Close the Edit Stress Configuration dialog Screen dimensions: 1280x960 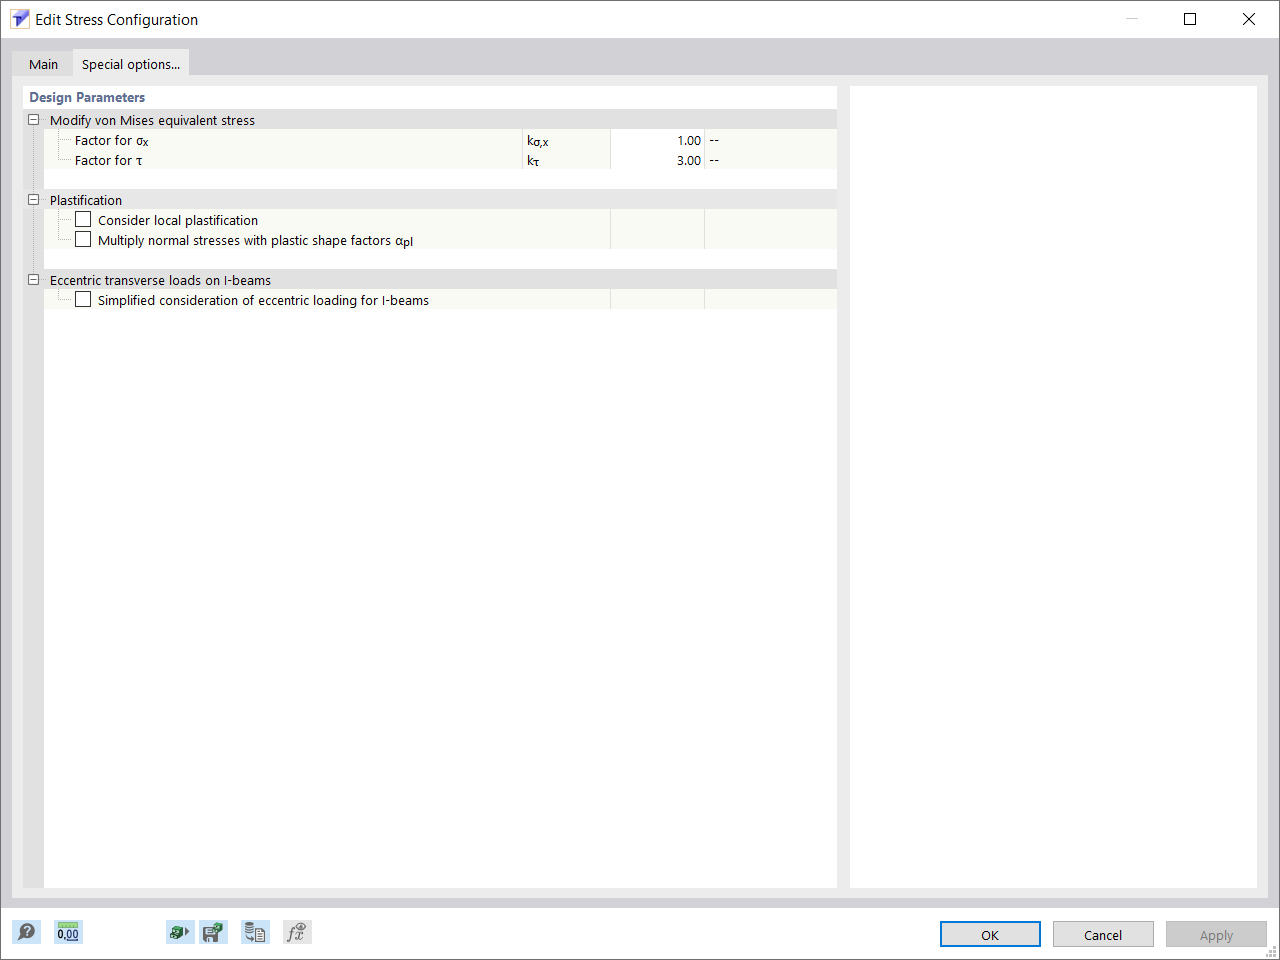[x=1249, y=19]
